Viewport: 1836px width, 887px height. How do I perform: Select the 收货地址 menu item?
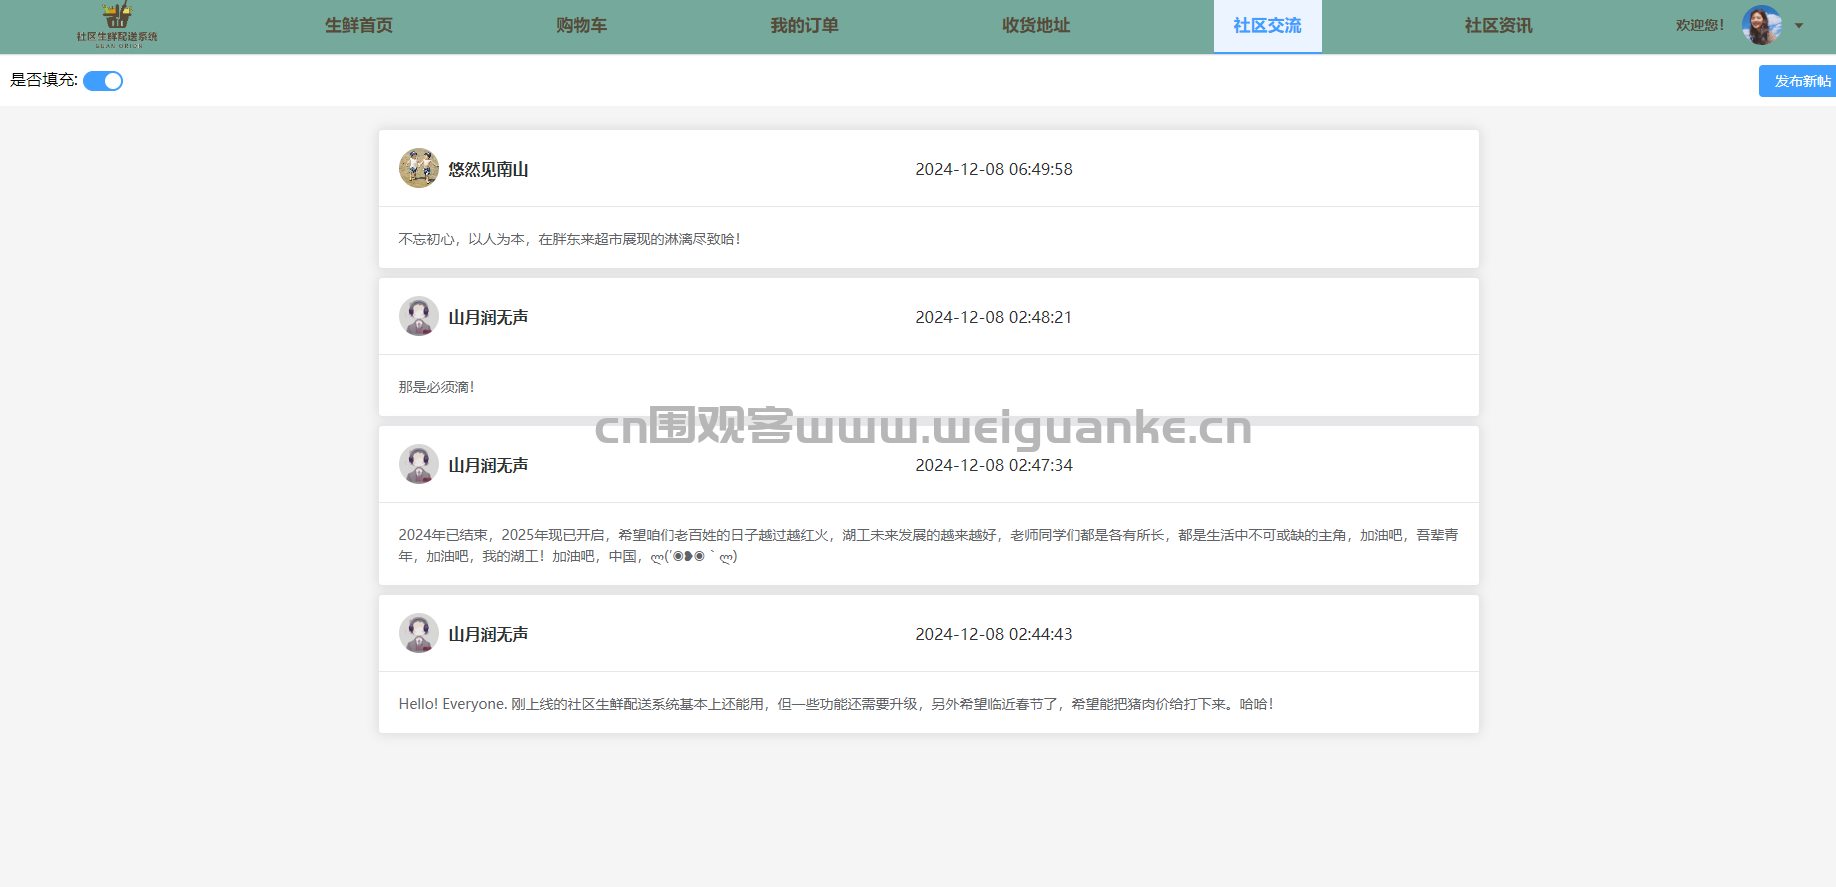click(1036, 26)
